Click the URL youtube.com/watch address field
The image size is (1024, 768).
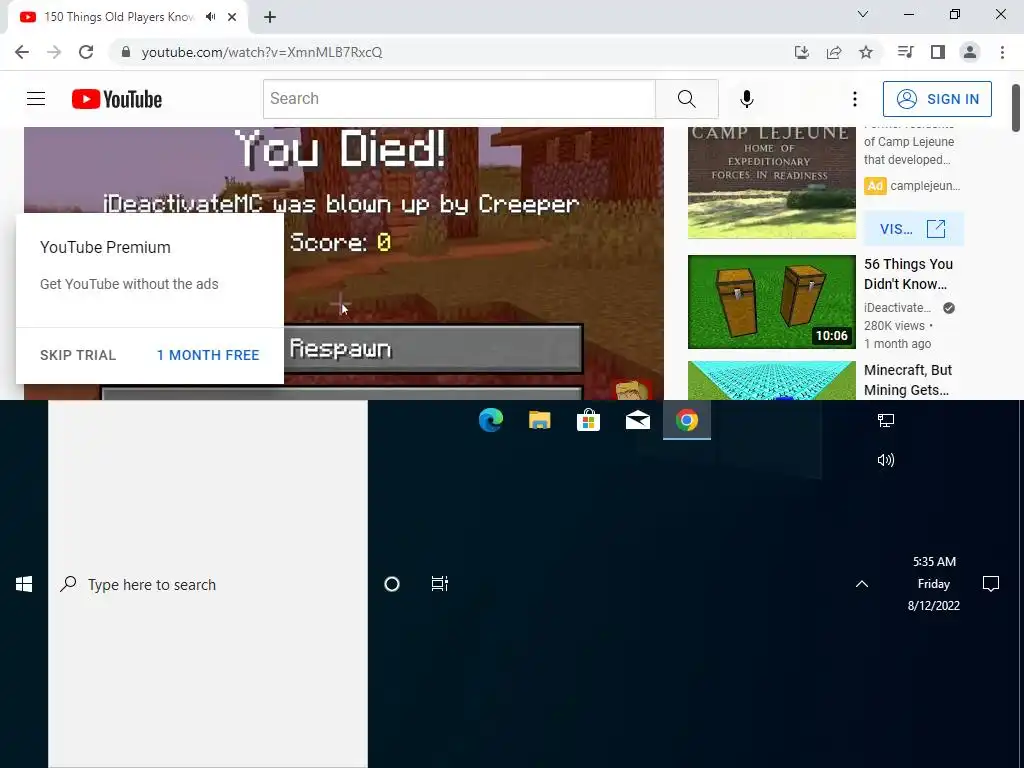coord(262,52)
